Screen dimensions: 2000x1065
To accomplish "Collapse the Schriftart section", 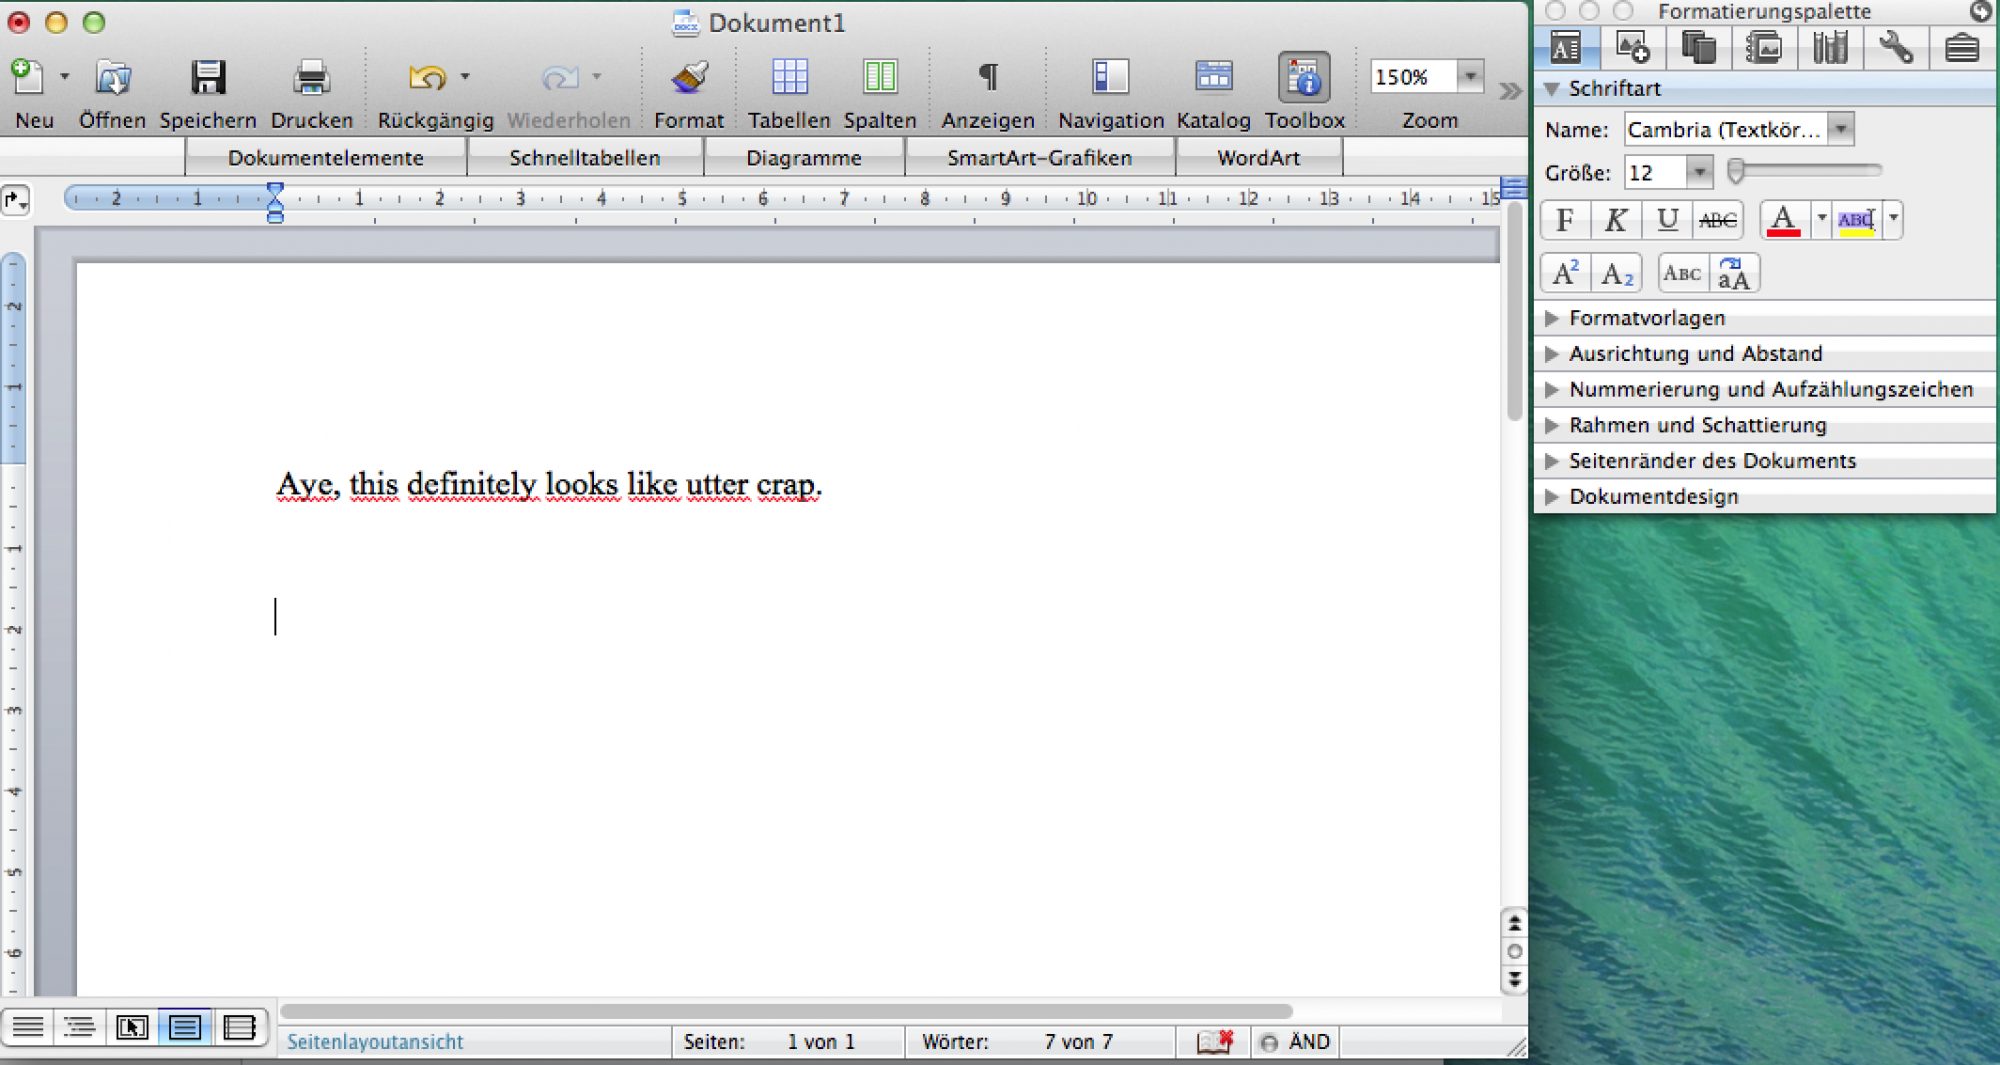I will click(1552, 88).
